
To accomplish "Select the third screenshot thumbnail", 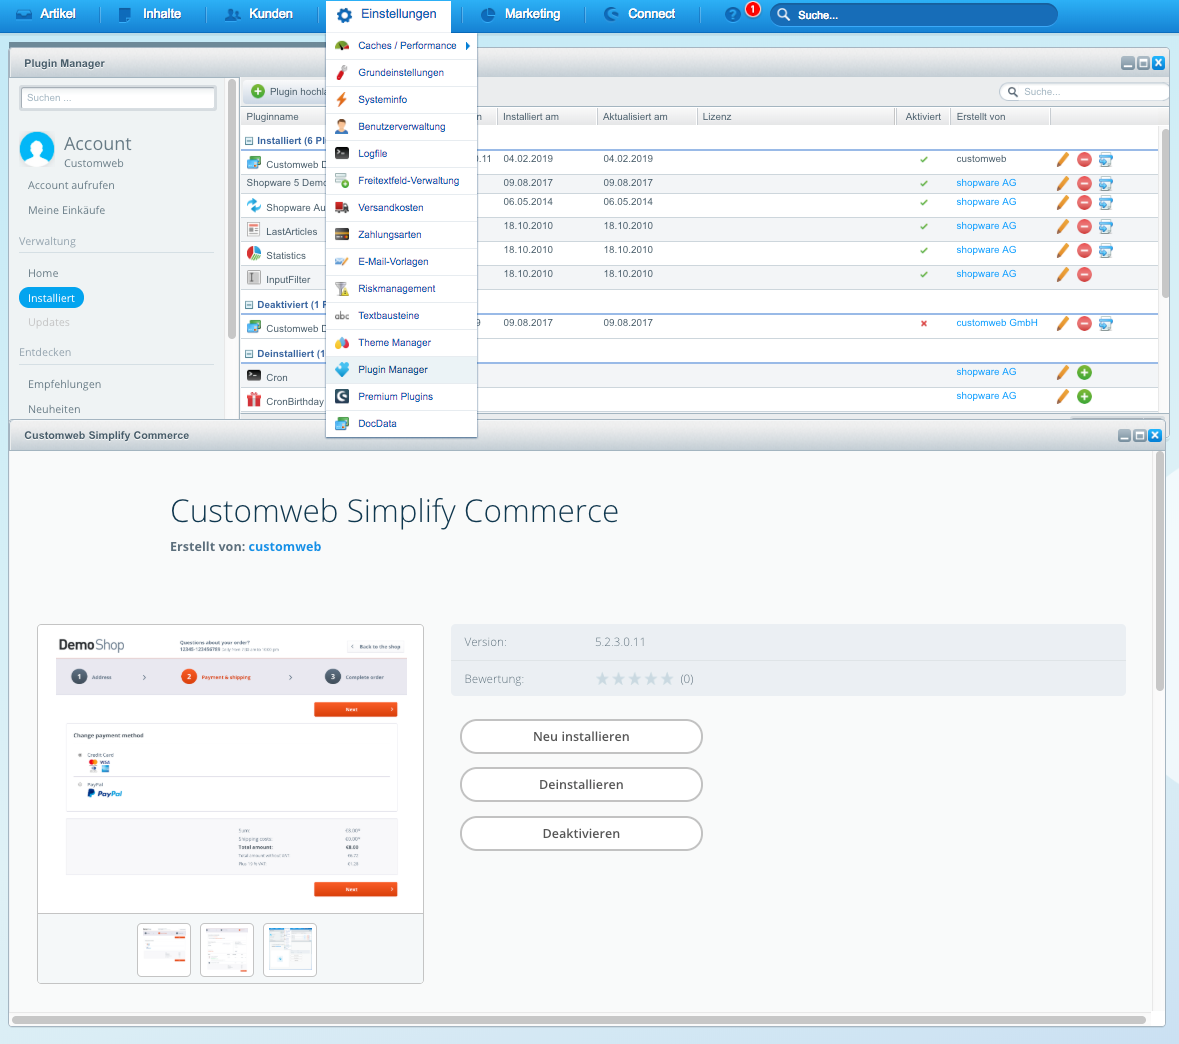I will pos(290,950).
